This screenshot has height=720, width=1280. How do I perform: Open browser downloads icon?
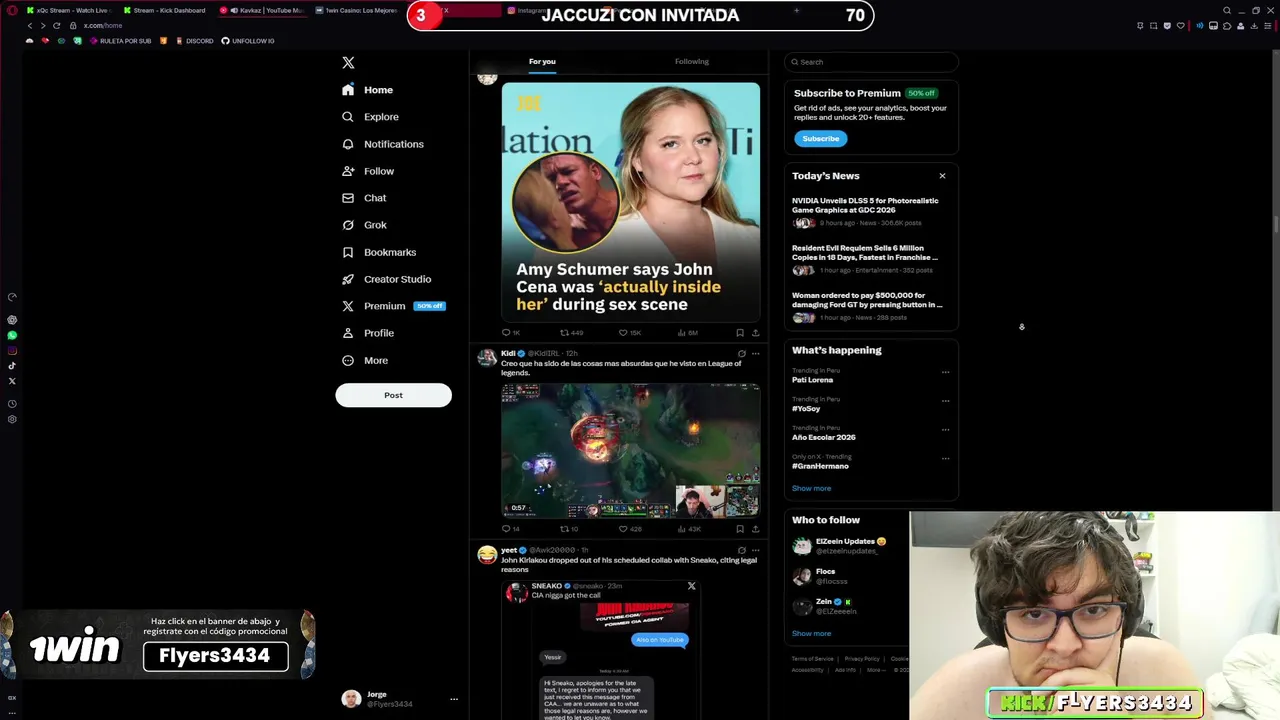pyautogui.click(x=1256, y=26)
